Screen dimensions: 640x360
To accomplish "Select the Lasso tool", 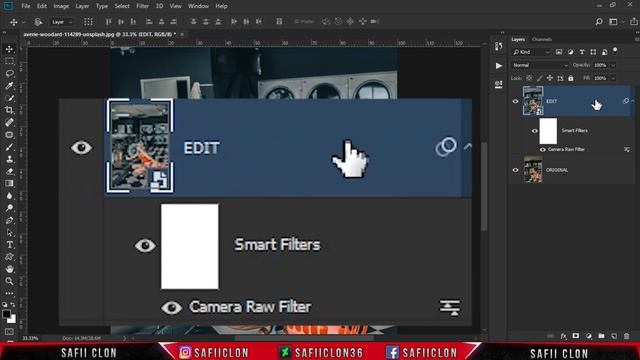I will [9, 73].
